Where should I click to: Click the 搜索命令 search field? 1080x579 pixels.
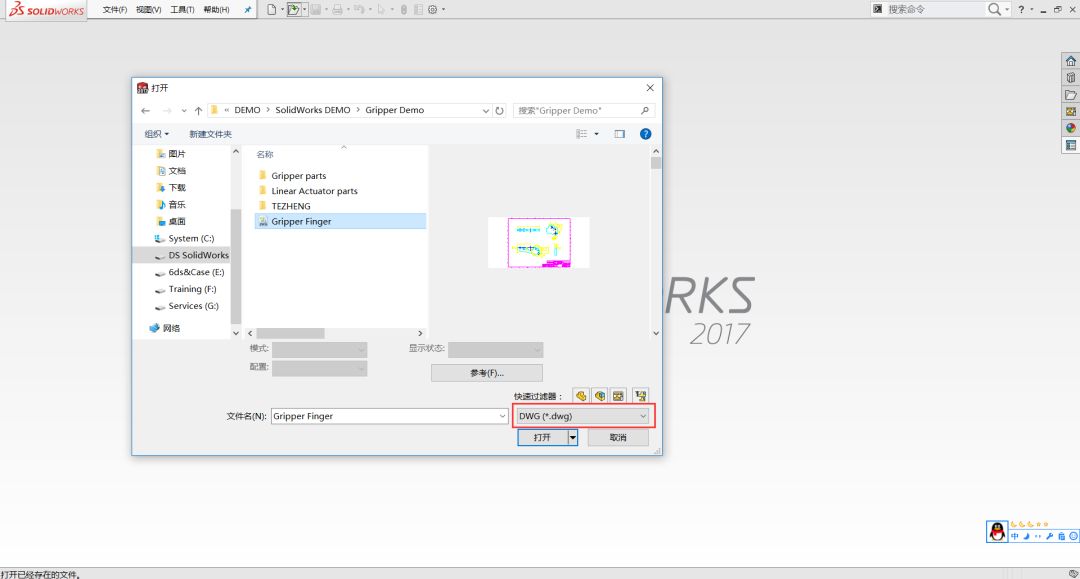(x=935, y=10)
